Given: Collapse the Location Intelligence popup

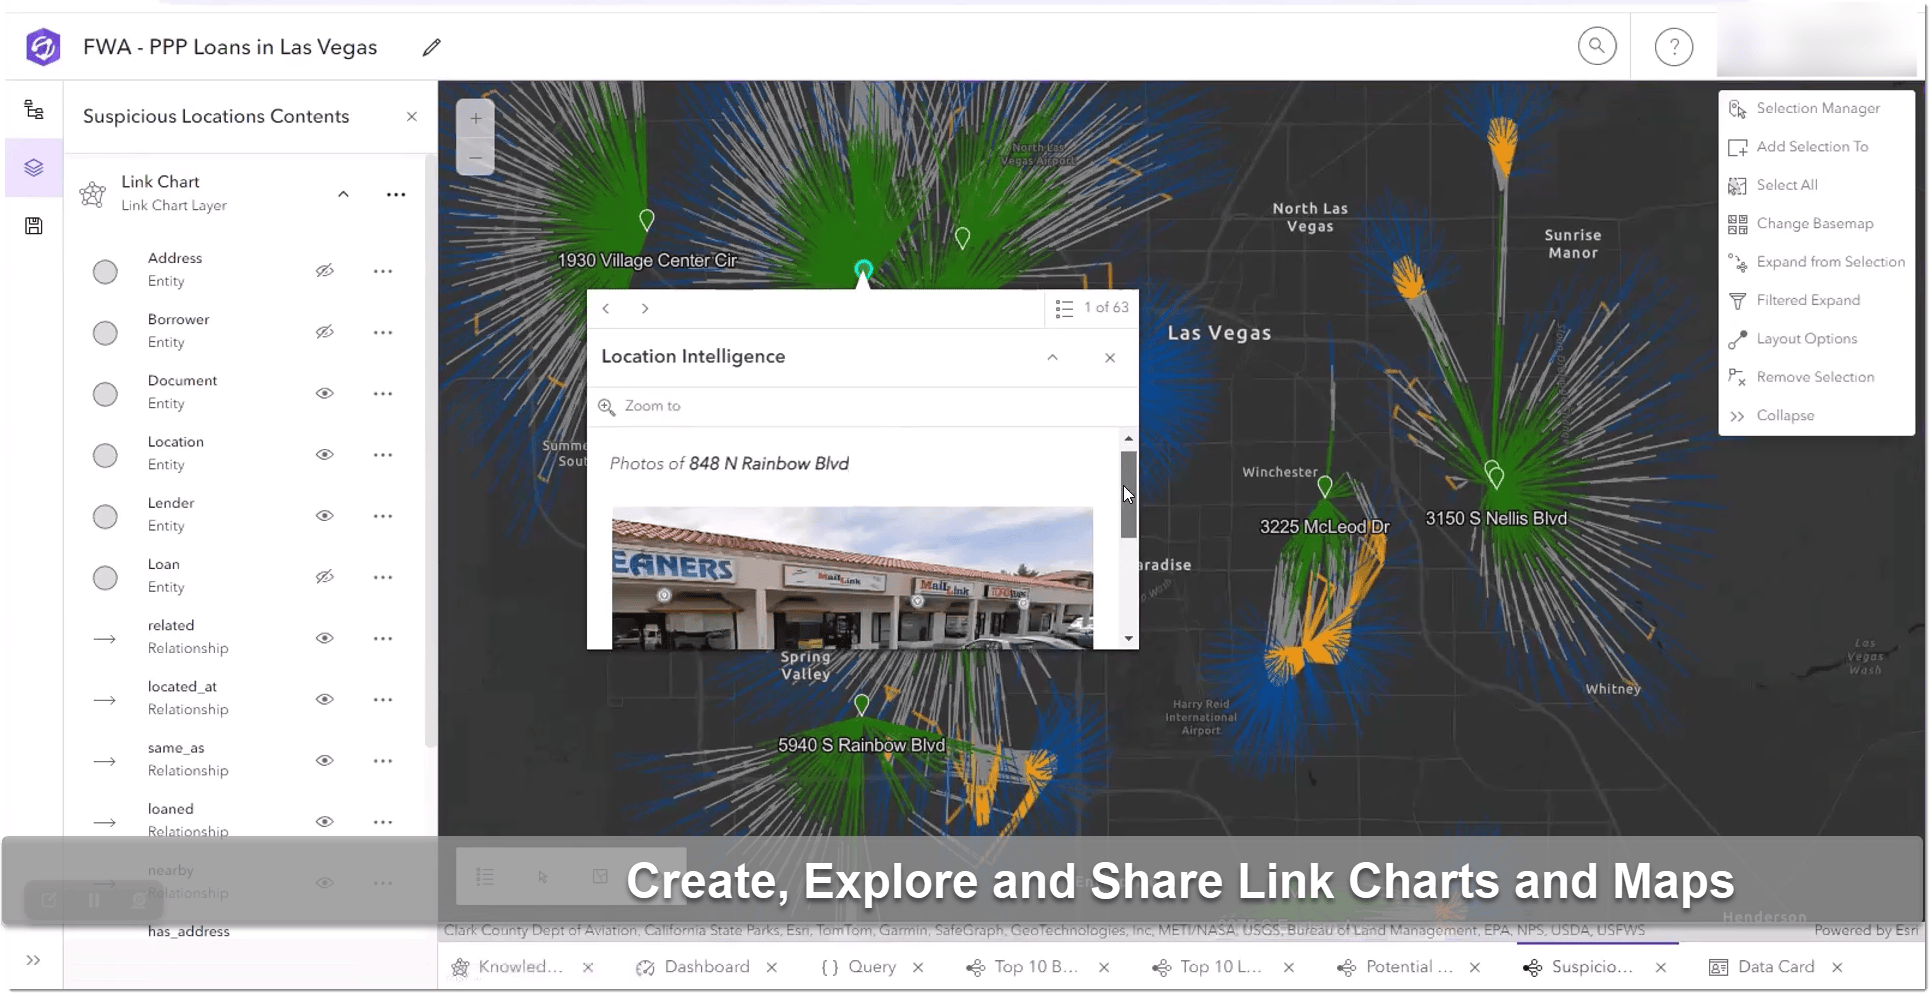Looking at the screenshot, I should [1052, 357].
